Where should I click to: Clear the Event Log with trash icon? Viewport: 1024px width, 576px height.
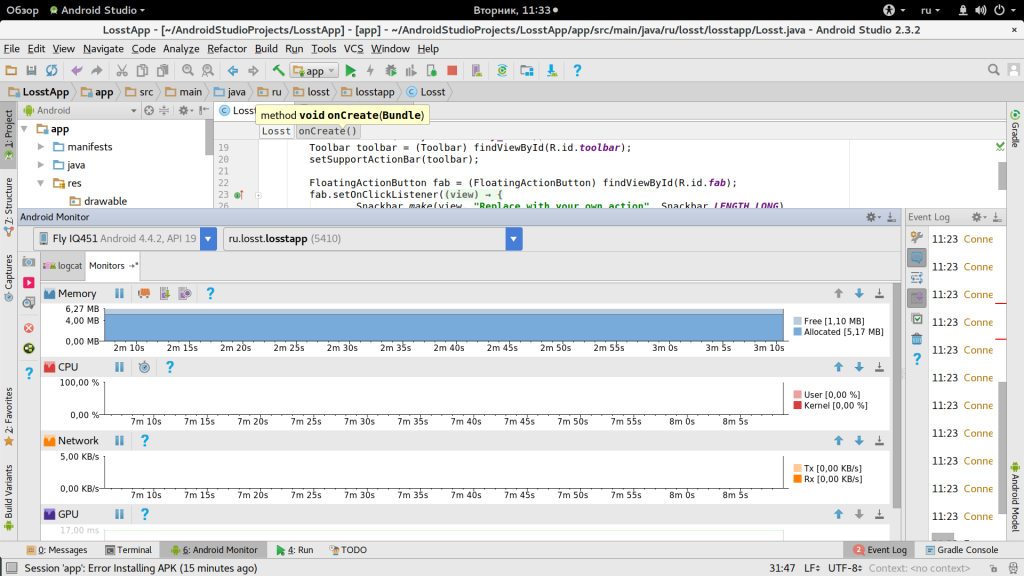coord(916,339)
